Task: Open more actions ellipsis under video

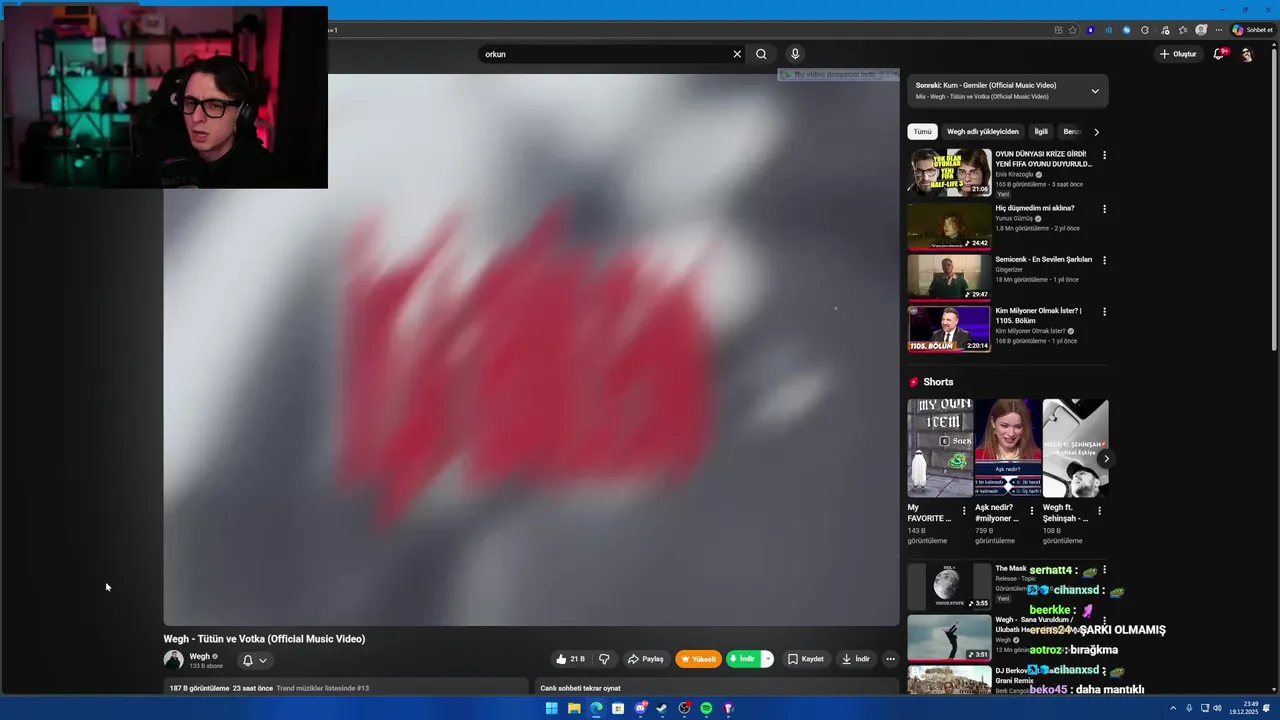Action: [x=890, y=659]
